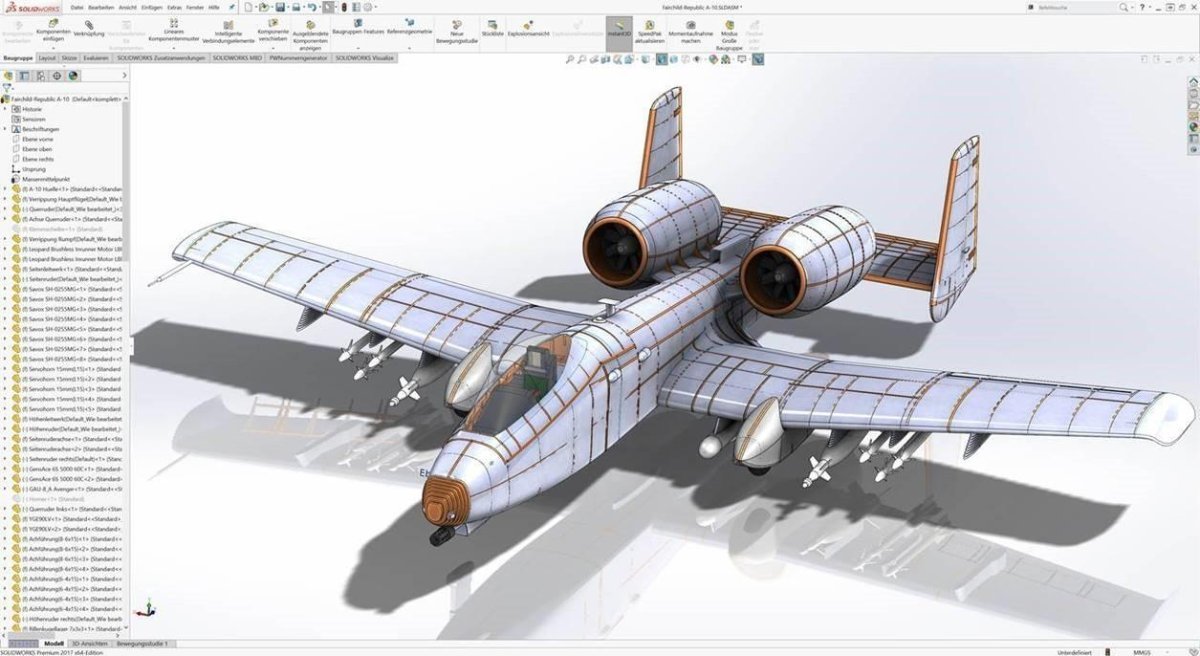Expand the Verrippung Hauptflügel node
The image size is (1200, 656).
click(x=5, y=198)
